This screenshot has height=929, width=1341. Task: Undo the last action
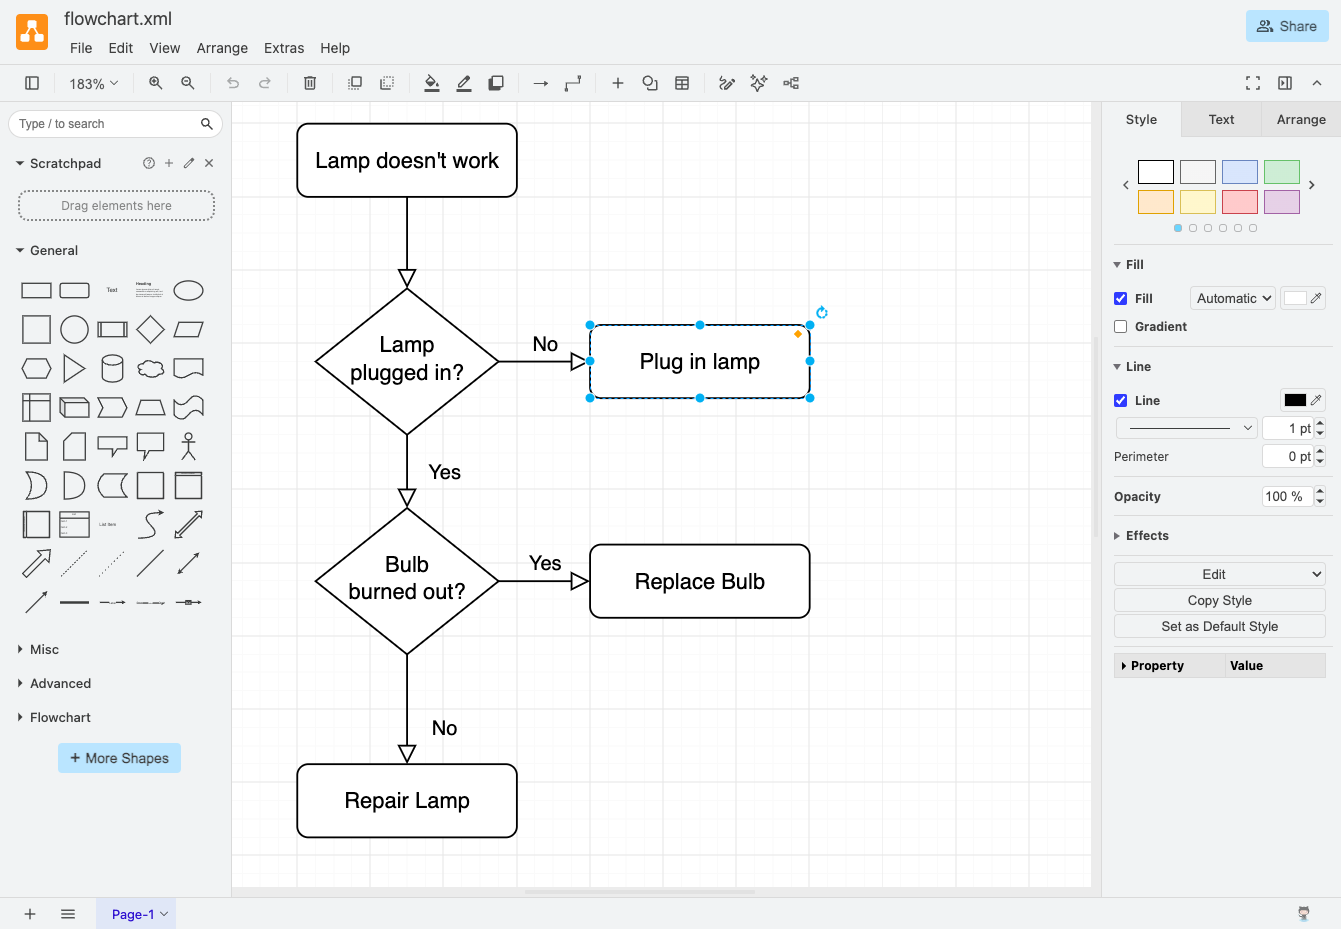pos(233,83)
